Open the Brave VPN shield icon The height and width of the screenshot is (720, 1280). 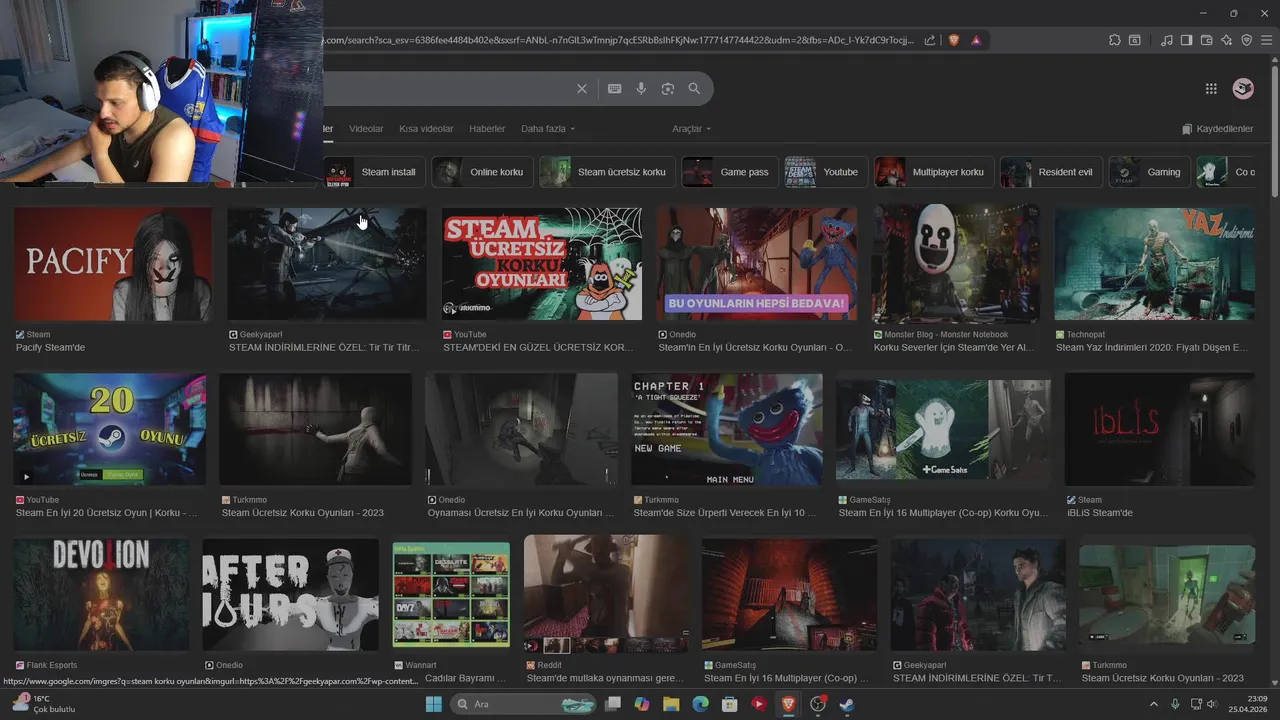click(x=1247, y=40)
